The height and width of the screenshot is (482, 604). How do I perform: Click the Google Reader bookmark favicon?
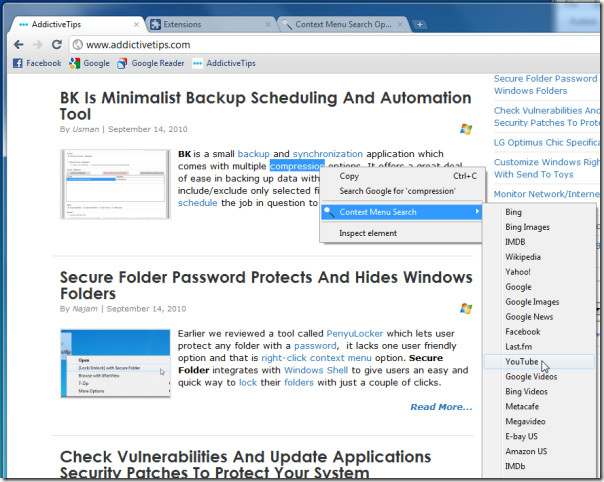click(x=122, y=63)
